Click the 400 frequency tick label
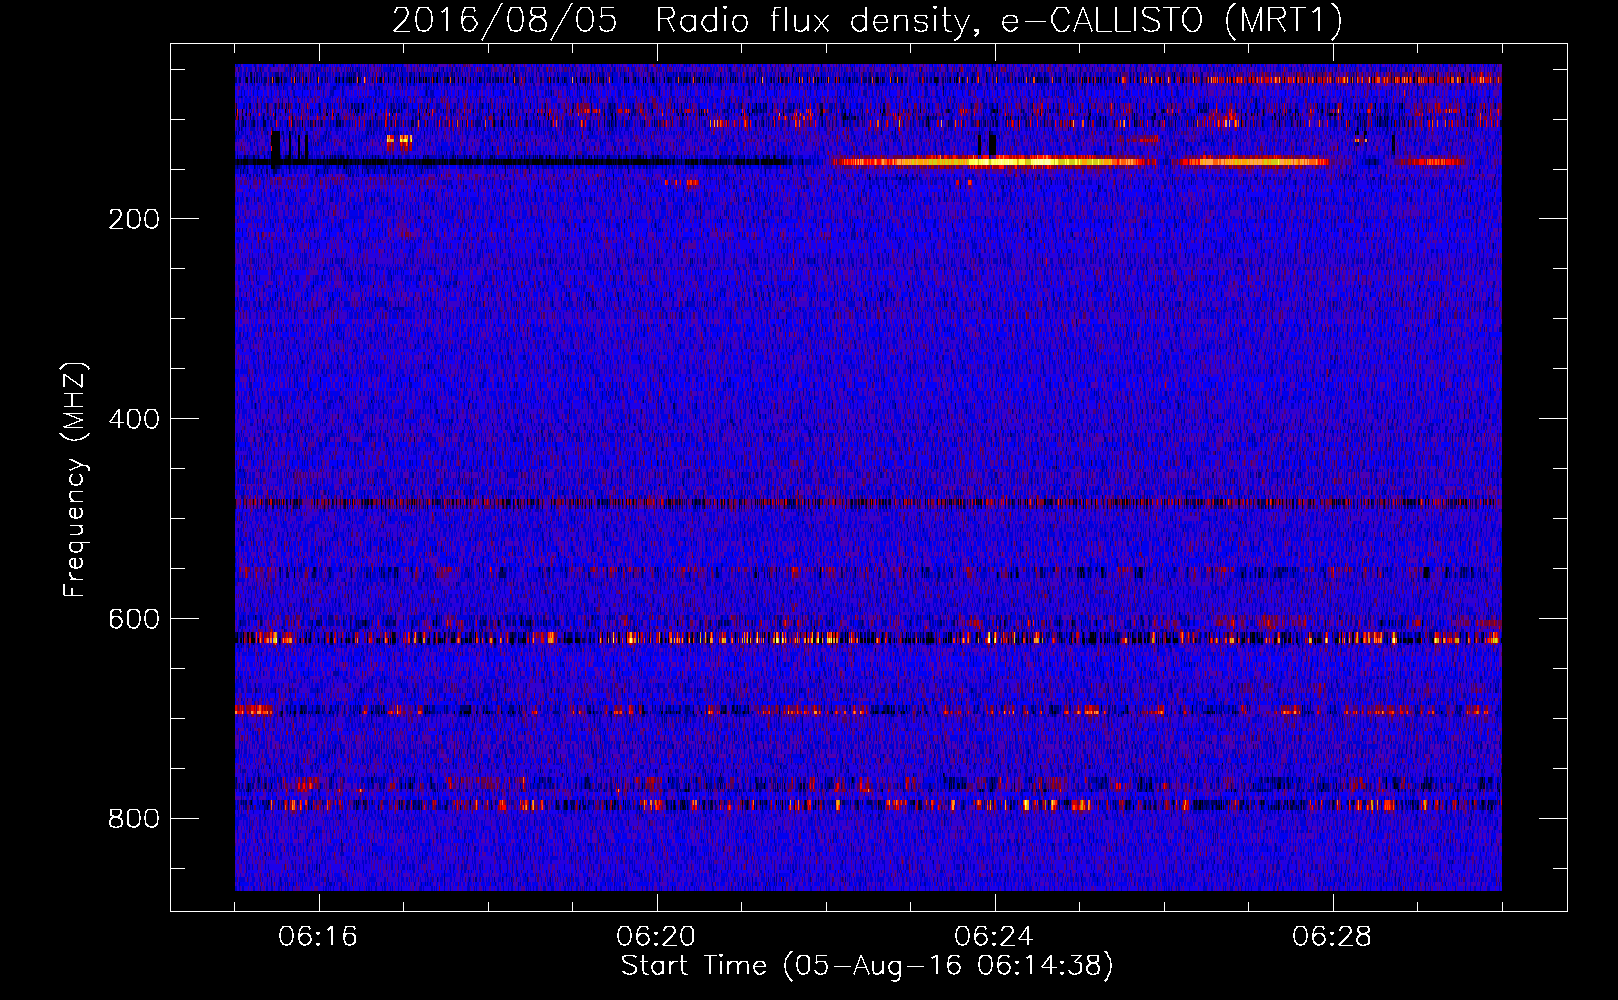This screenshot has width=1618, height=1000. pyautogui.click(x=134, y=419)
